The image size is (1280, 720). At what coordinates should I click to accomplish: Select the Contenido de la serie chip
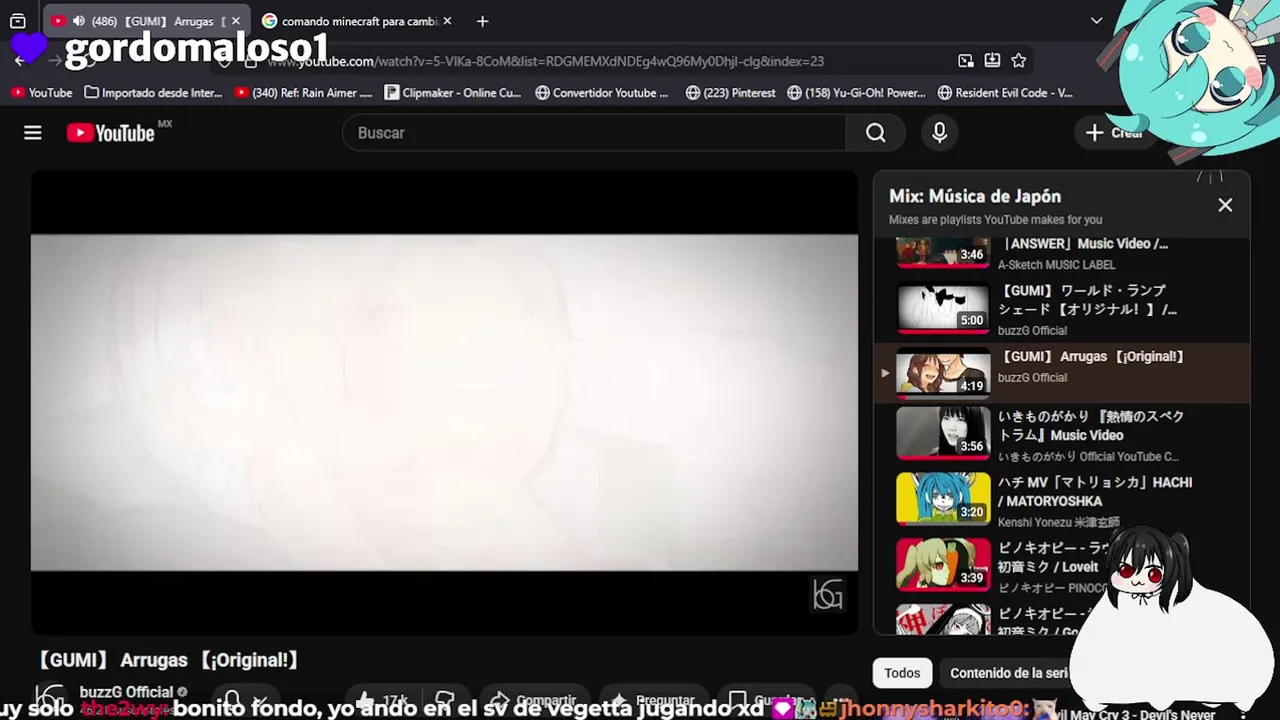pyautogui.click(x=1010, y=673)
